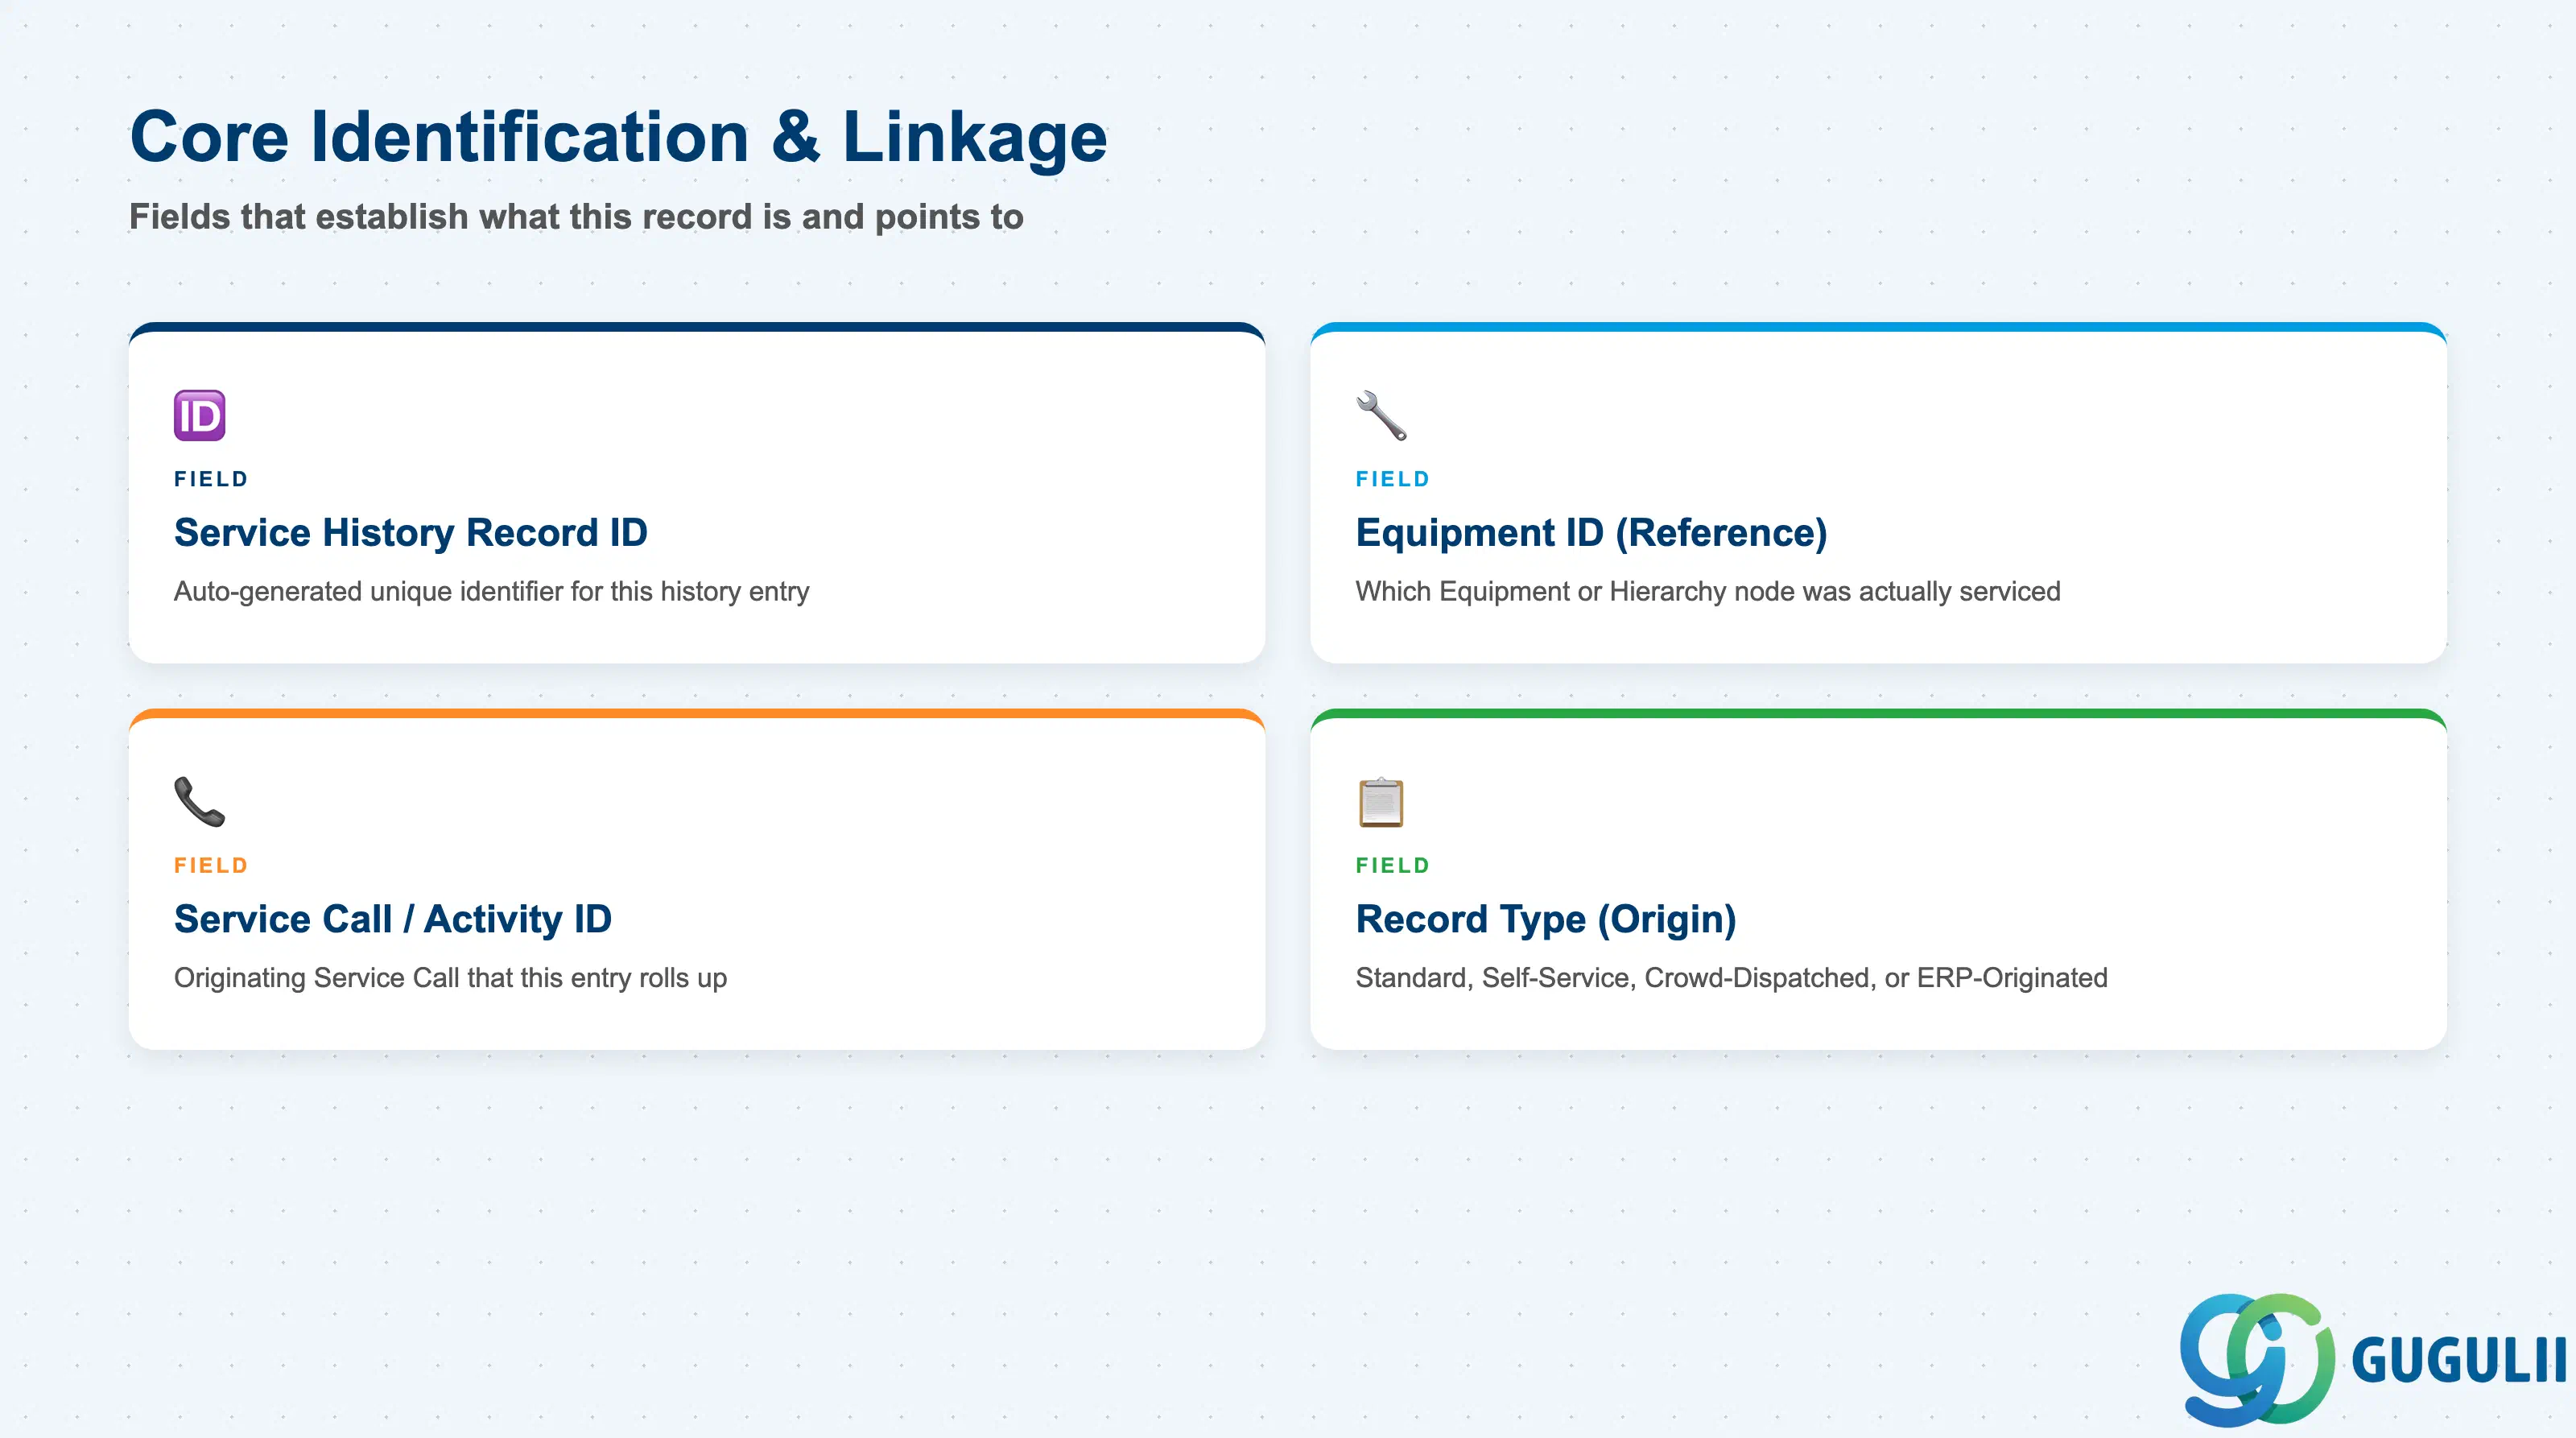Select the Equipment ID (Reference) heading

1591,532
